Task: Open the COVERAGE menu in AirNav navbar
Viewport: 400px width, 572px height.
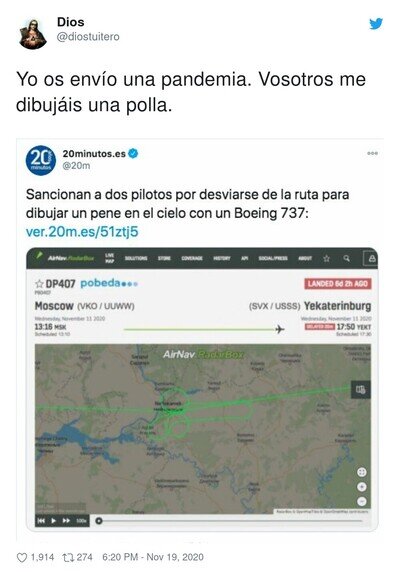Action: [192, 258]
